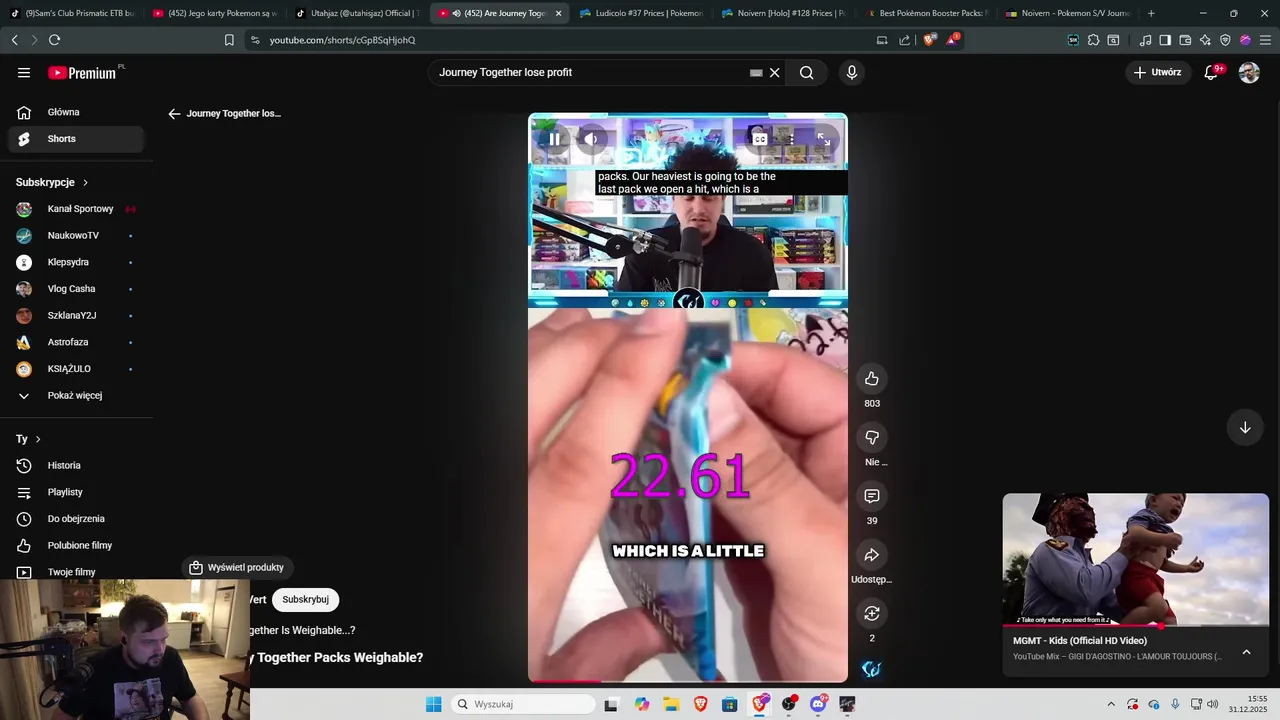
Task: Remix this Short
Action: 872,613
